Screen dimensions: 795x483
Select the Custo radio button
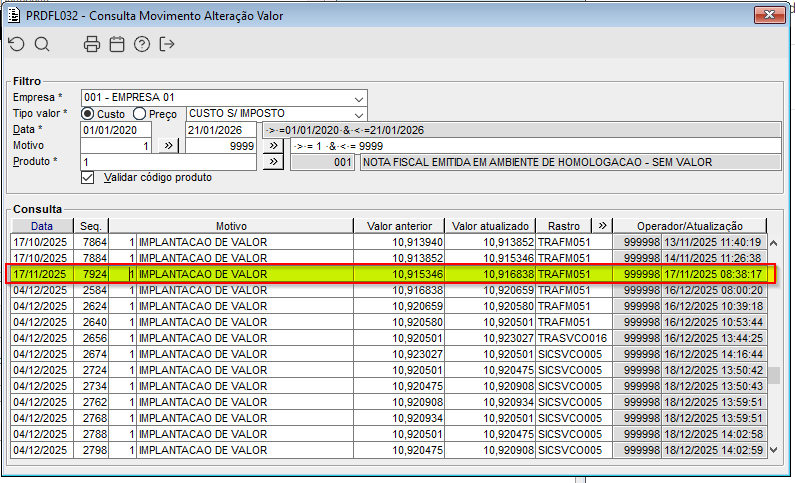[88, 114]
